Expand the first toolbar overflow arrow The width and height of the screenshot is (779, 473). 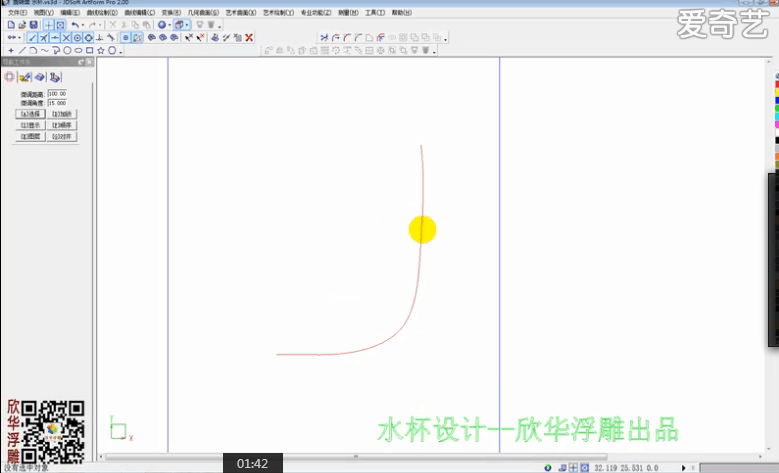coord(220,26)
